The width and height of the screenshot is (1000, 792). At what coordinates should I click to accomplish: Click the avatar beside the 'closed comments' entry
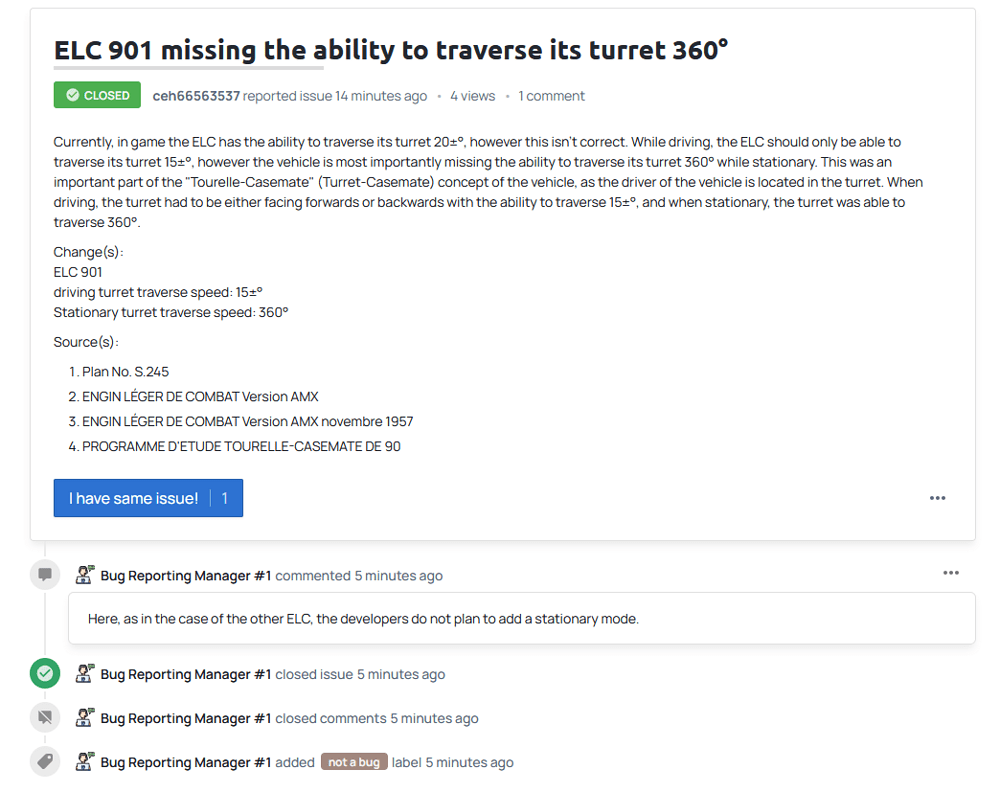(x=85, y=718)
